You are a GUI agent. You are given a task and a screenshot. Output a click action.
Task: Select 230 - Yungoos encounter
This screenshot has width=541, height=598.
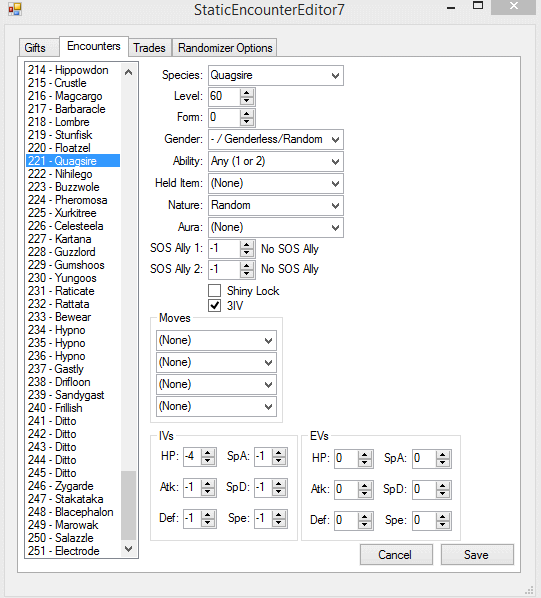pos(73,278)
